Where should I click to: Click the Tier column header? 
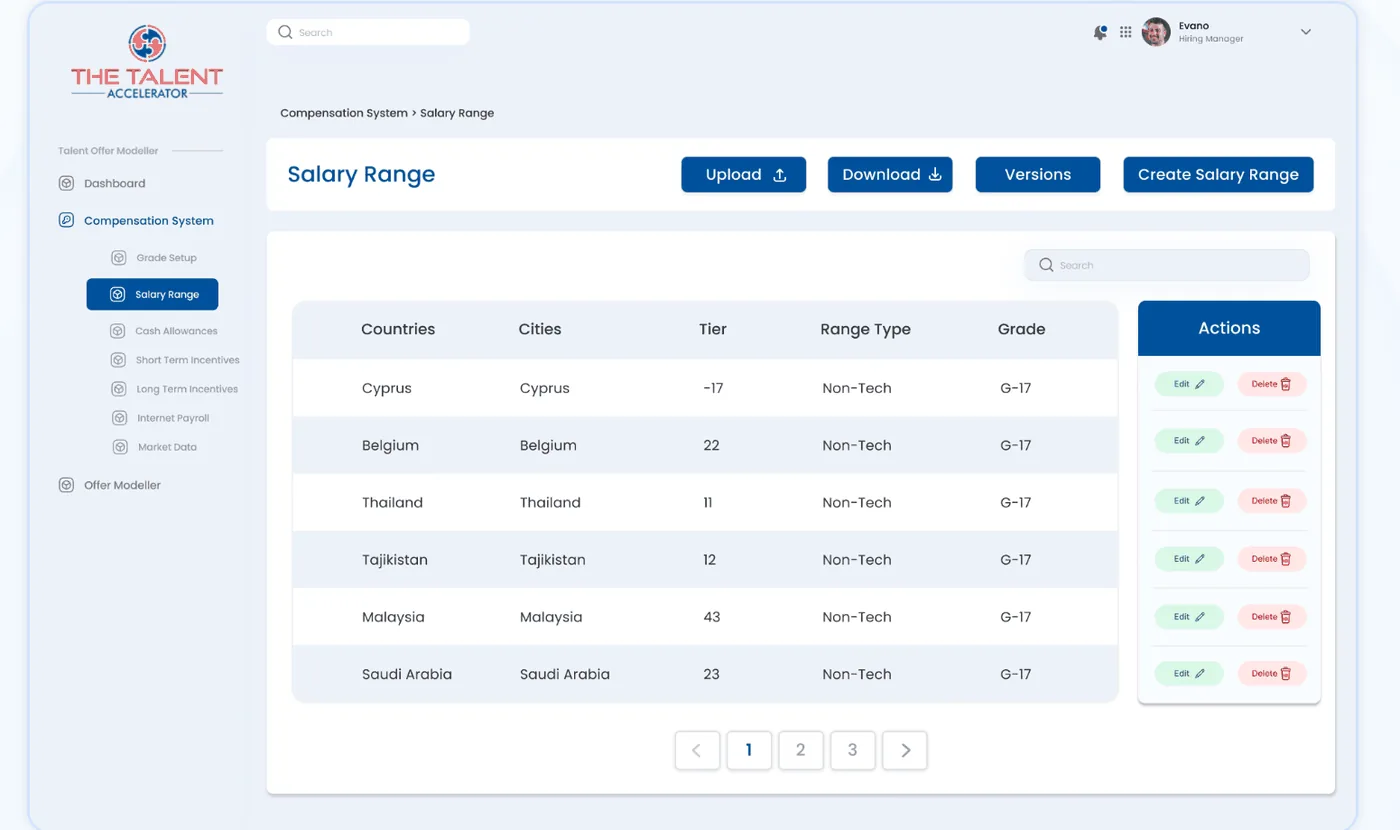[713, 329]
